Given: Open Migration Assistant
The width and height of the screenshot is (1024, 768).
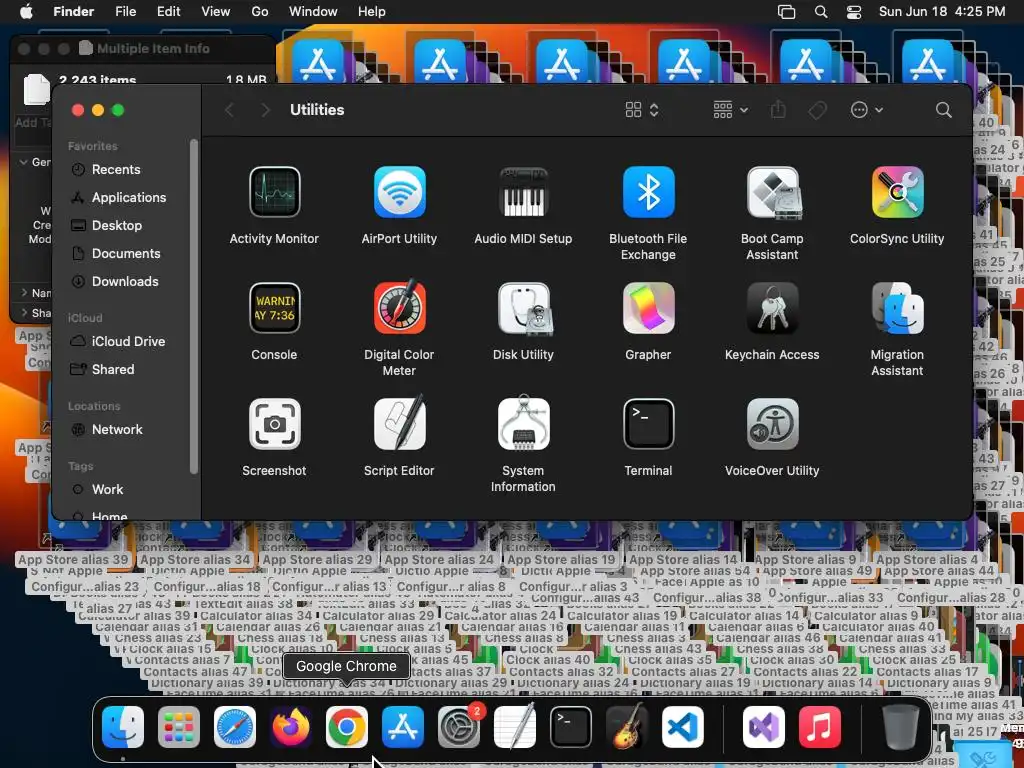Looking at the screenshot, I should 897,308.
